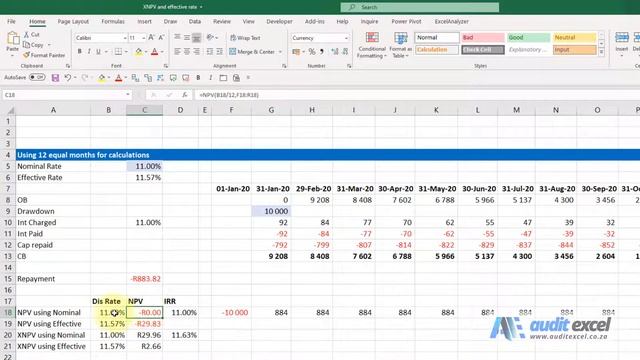Switch to the Page Layout tab
Viewport: 640px width, 360px height.
click(73, 21)
